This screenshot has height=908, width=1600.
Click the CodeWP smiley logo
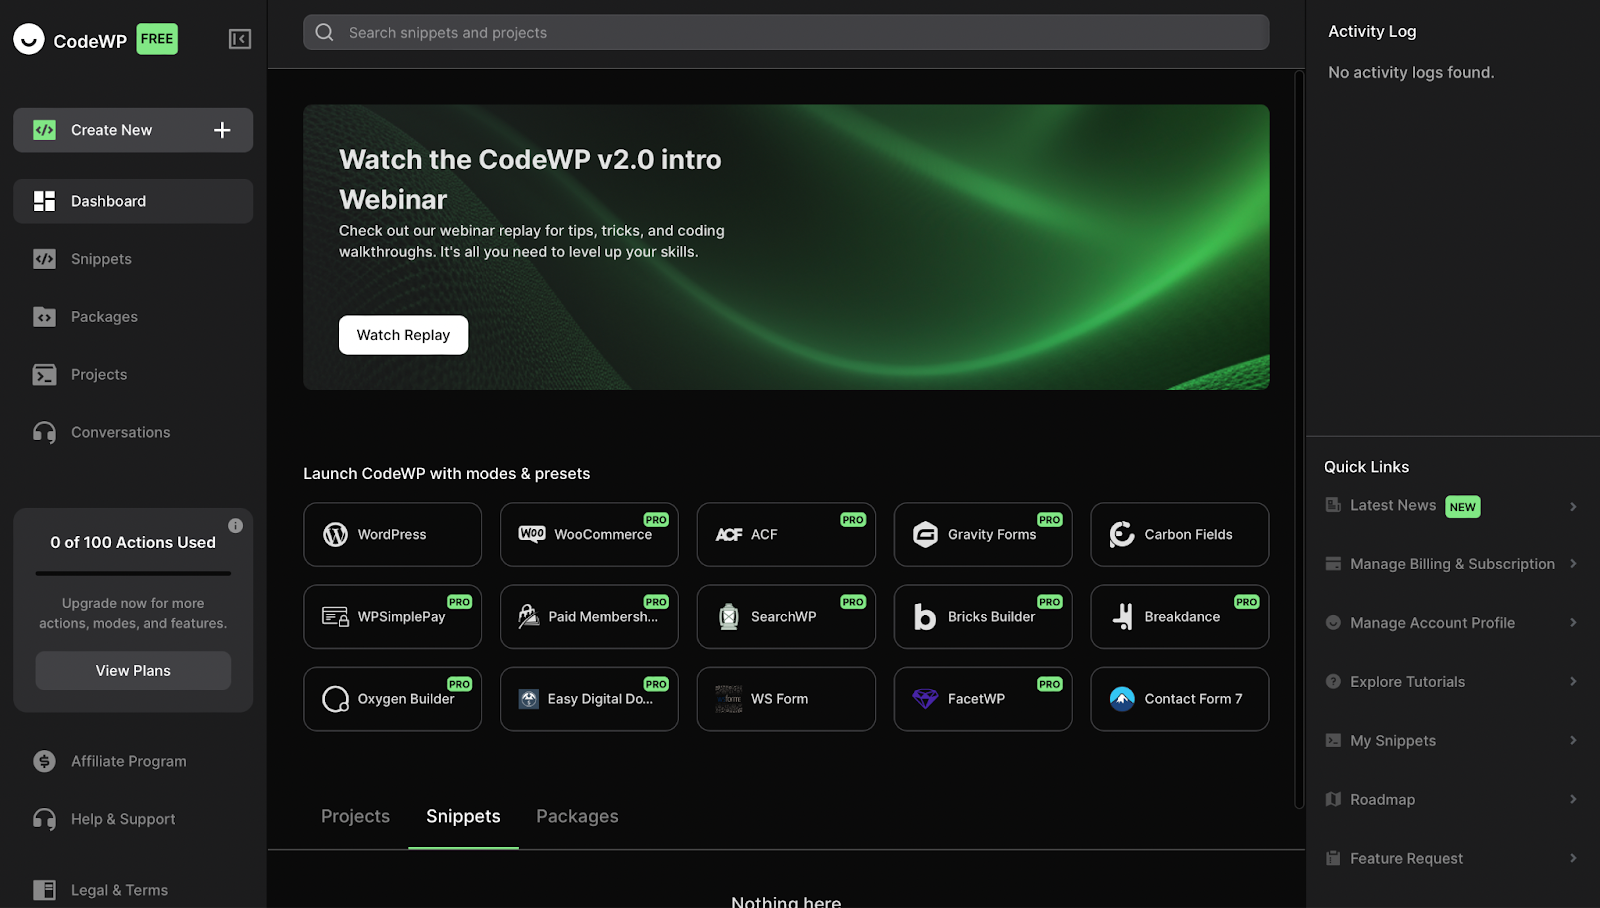point(29,39)
